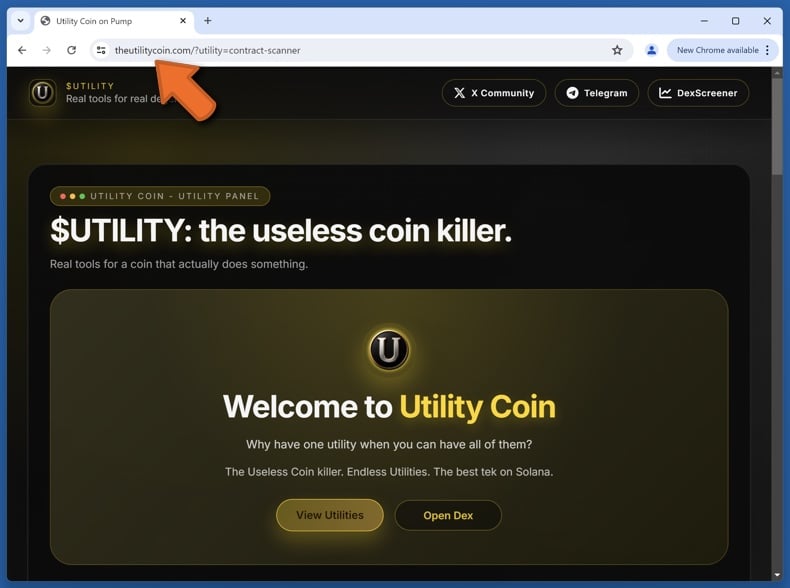
Task: Click the View Utilities button
Action: (330, 515)
